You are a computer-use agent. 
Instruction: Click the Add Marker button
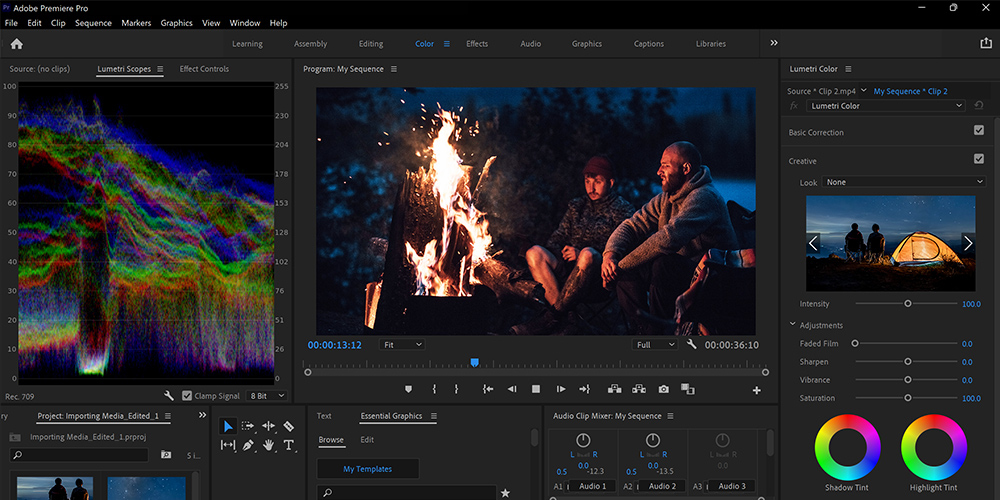click(409, 389)
